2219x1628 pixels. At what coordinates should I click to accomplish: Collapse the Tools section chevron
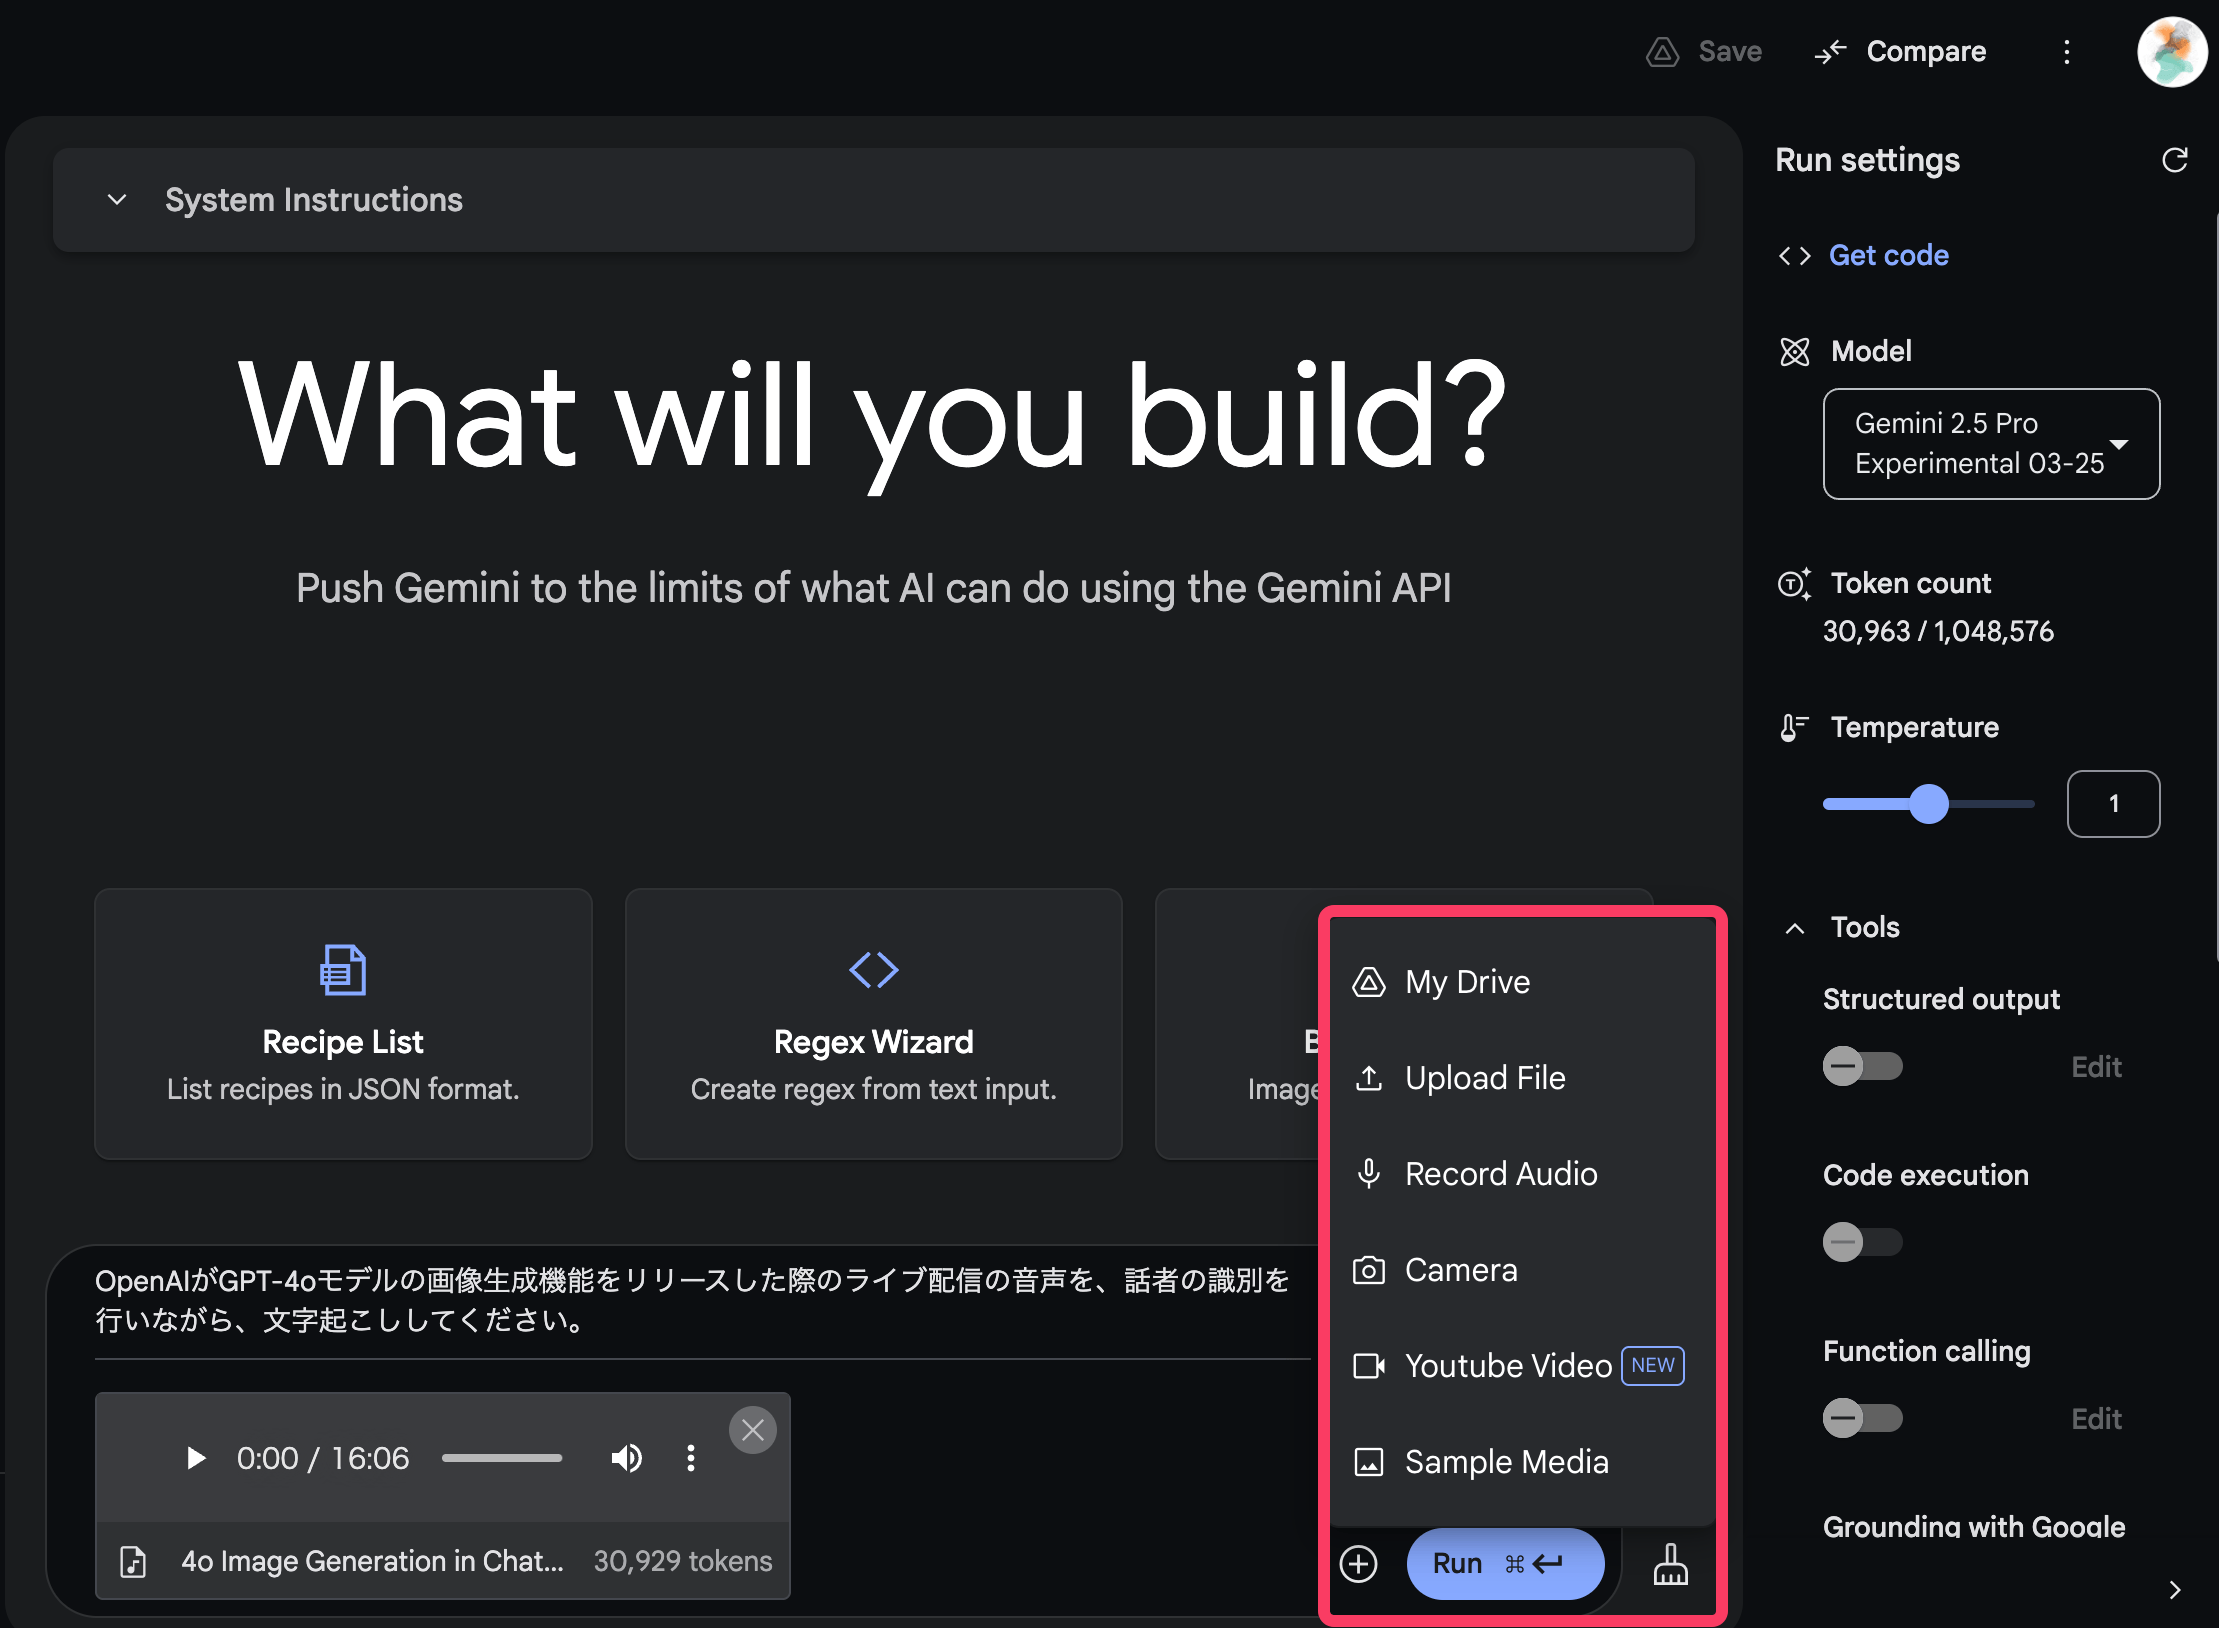pyautogui.click(x=1795, y=928)
